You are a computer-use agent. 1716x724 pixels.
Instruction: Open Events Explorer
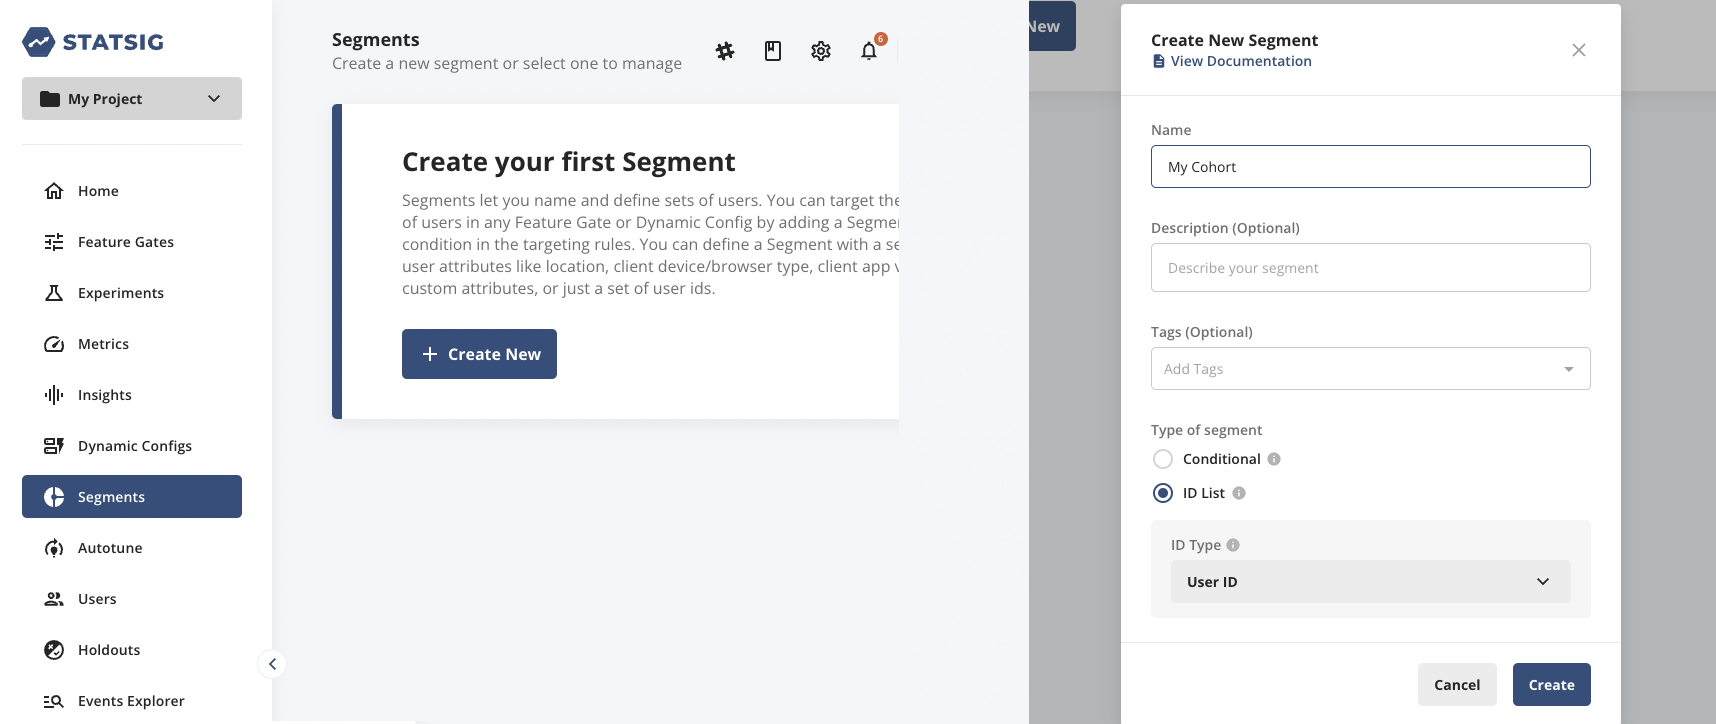[132, 701]
